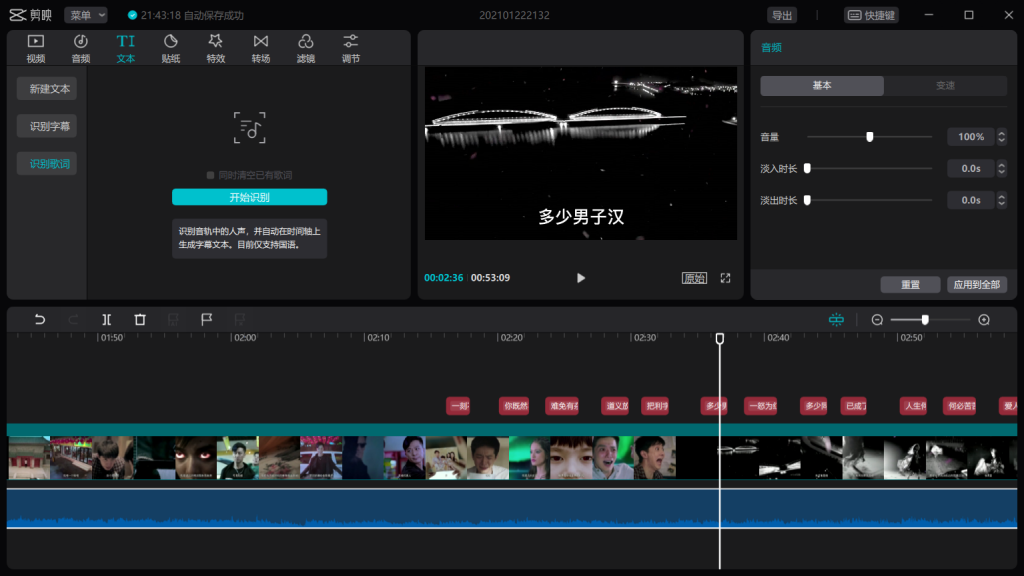
Task: Select the 新建文本 side menu item
Action: 47,89
